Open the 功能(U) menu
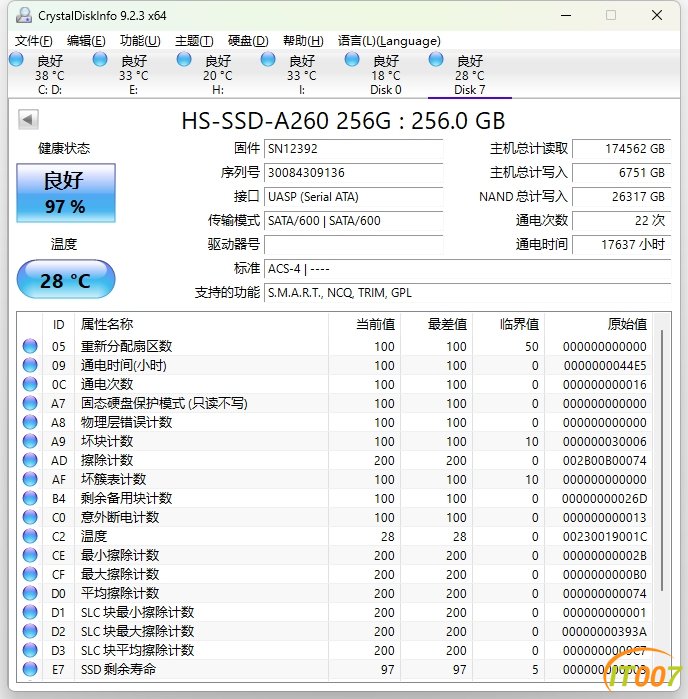 pyautogui.click(x=140, y=41)
